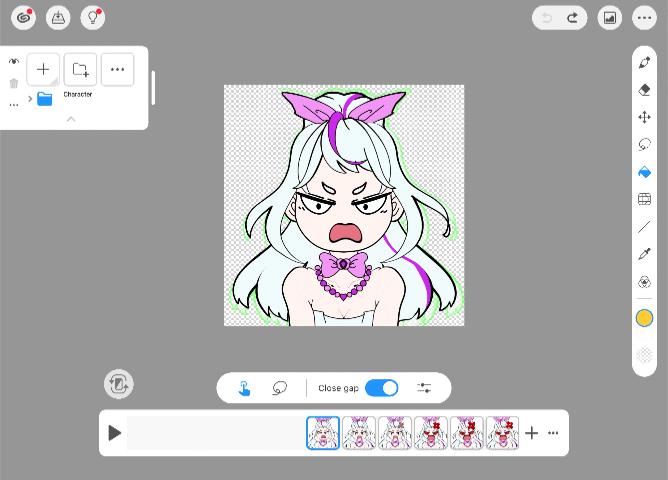Redo the last action
This screenshot has width=668, height=480.
click(x=573, y=18)
